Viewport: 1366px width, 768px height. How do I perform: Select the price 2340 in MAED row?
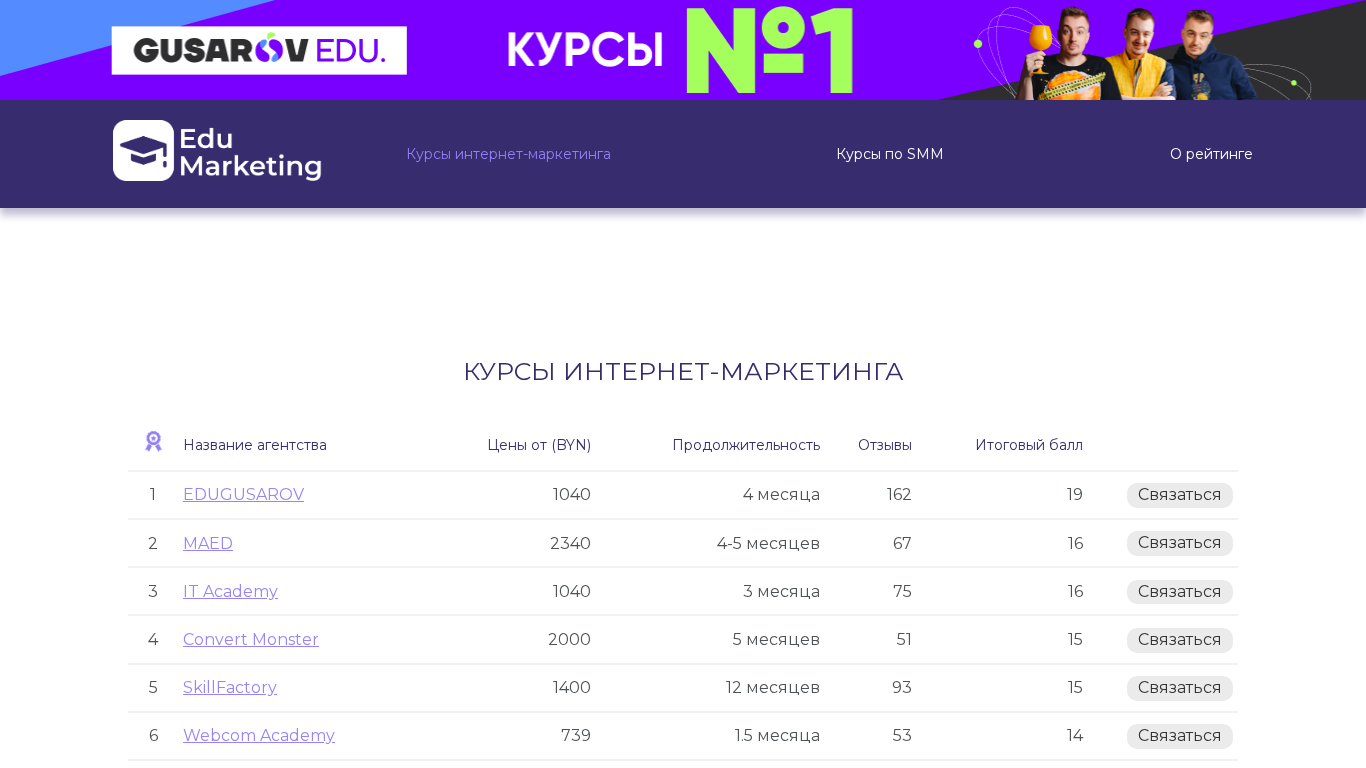570,544
